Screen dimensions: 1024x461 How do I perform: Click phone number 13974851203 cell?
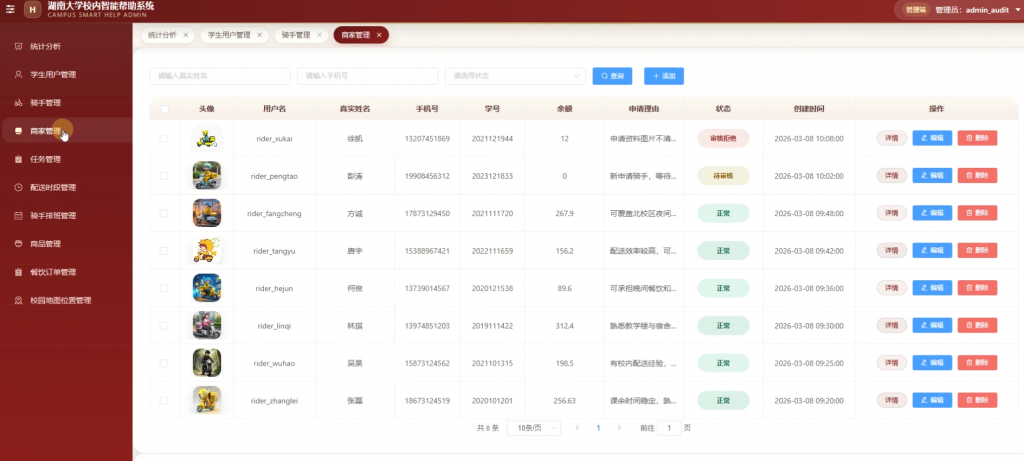click(x=427, y=325)
